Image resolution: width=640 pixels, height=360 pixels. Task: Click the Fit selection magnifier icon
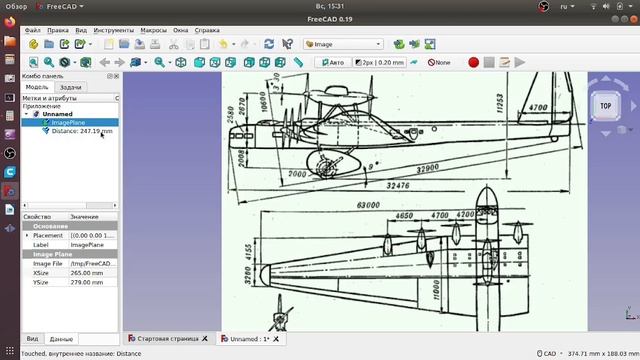pos(49,62)
